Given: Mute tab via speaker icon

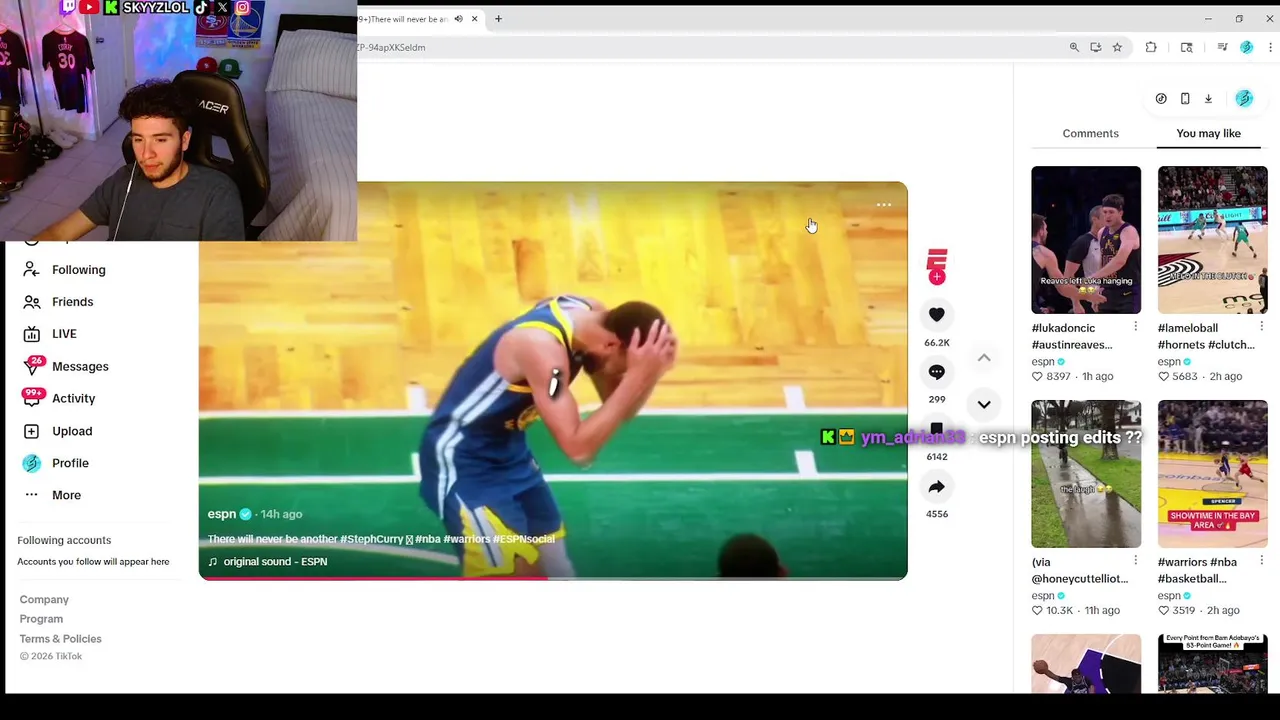Looking at the screenshot, I should point(458,19).
